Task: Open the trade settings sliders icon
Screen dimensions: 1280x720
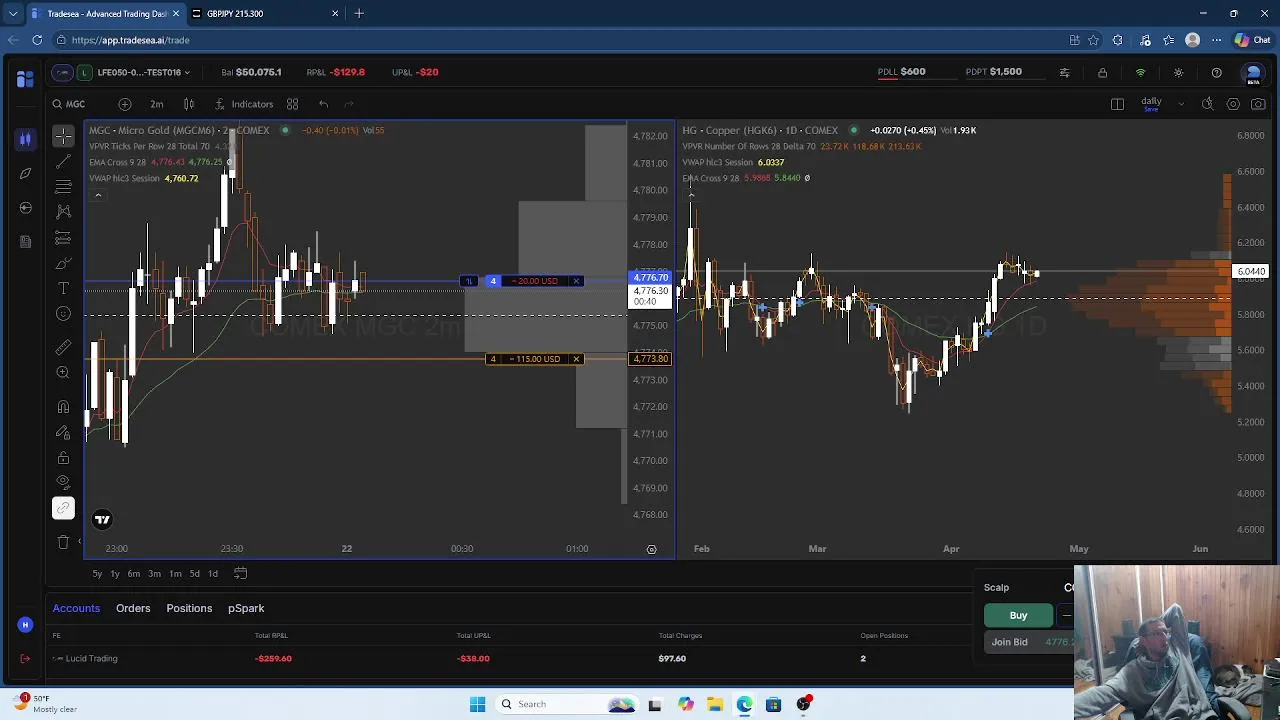Action: tap(1064, 73)
